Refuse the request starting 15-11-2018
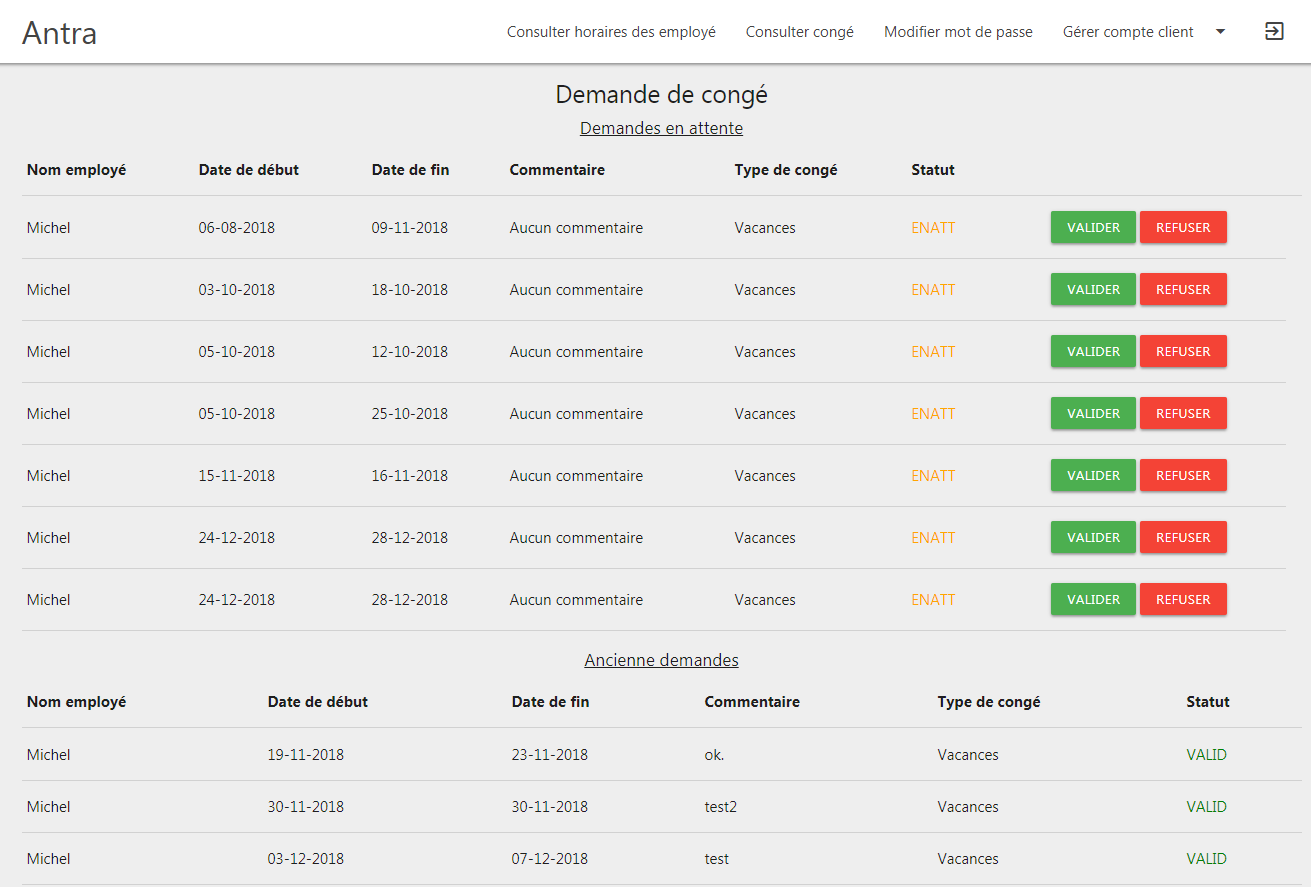Screen dimensions: 1311x887 (x=1183, y=475)
